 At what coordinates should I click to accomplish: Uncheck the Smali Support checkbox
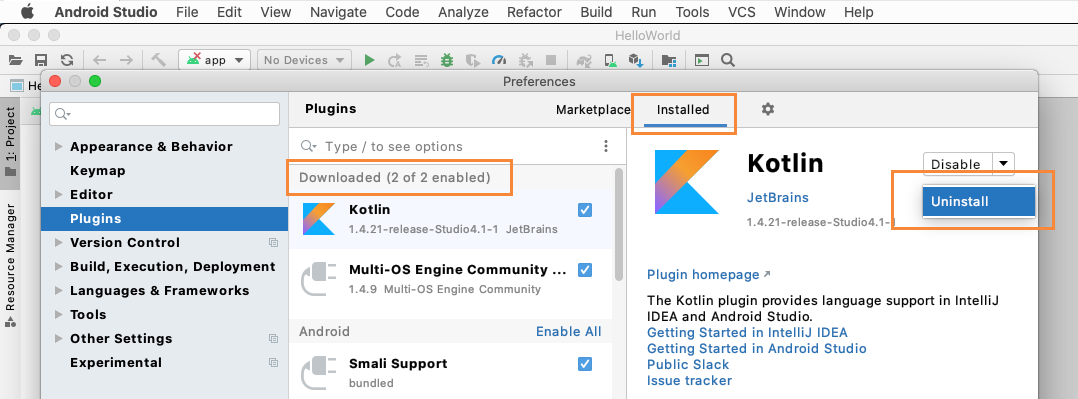[585, 363]
